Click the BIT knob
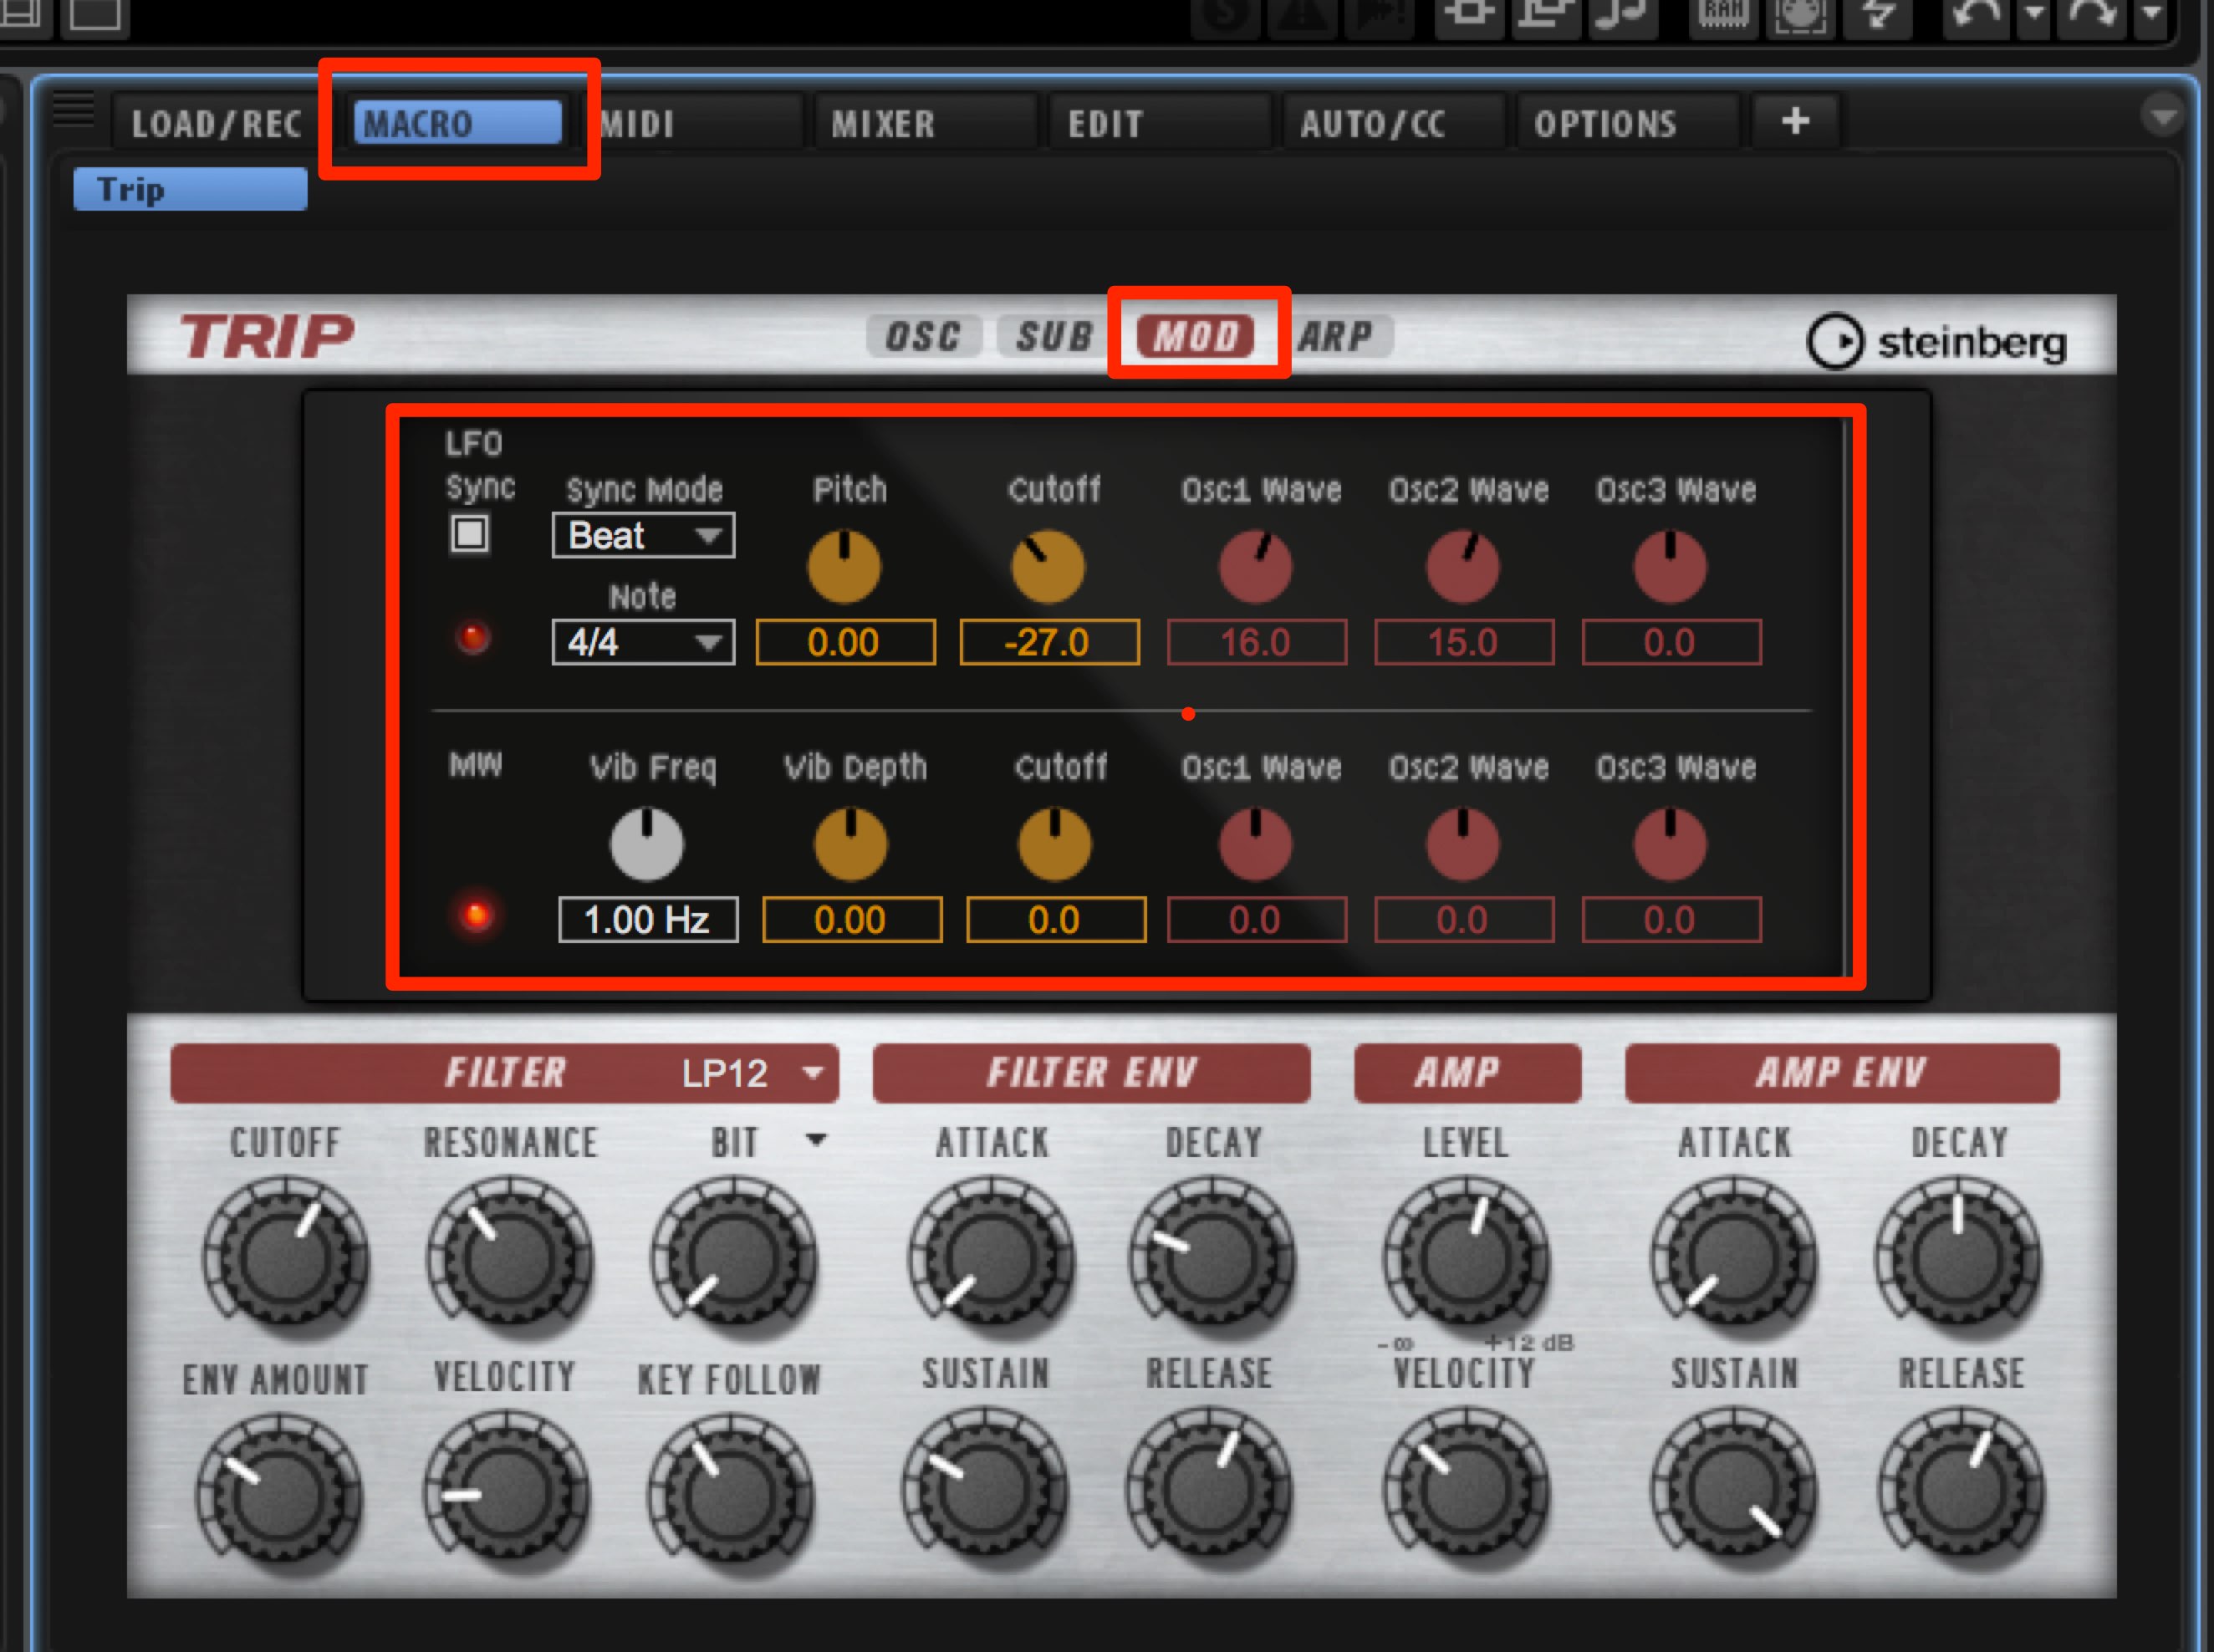The height and width of the screenshot is (1652, 2214). click(734, 1260)
